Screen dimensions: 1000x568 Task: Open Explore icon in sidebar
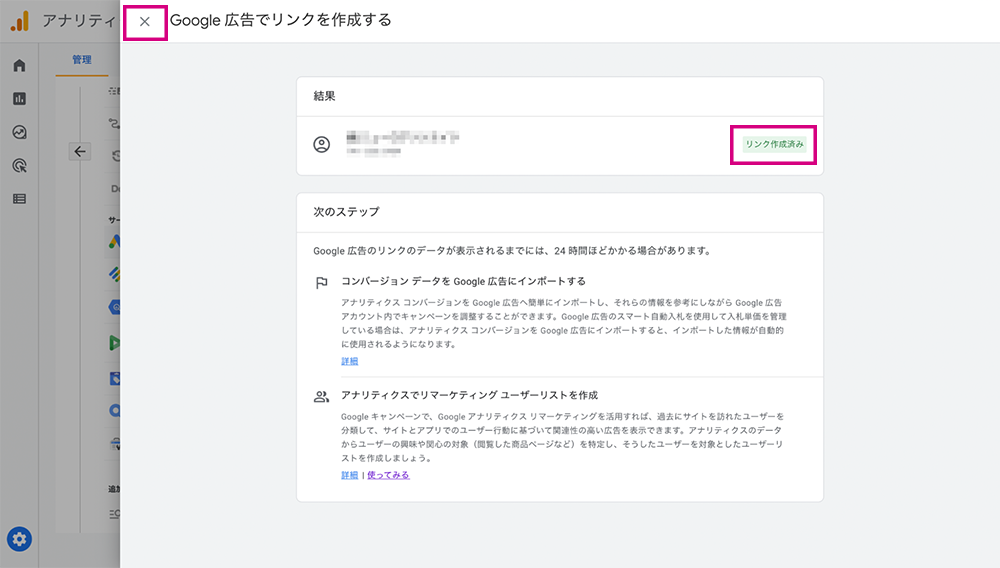19,132
